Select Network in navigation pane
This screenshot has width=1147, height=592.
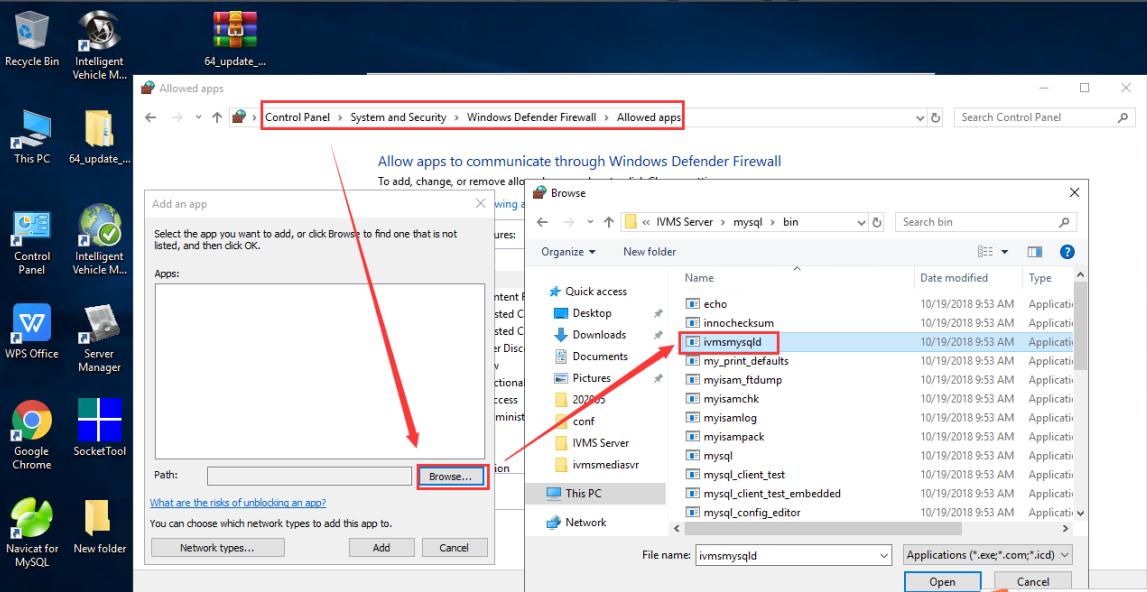point(585,522)
